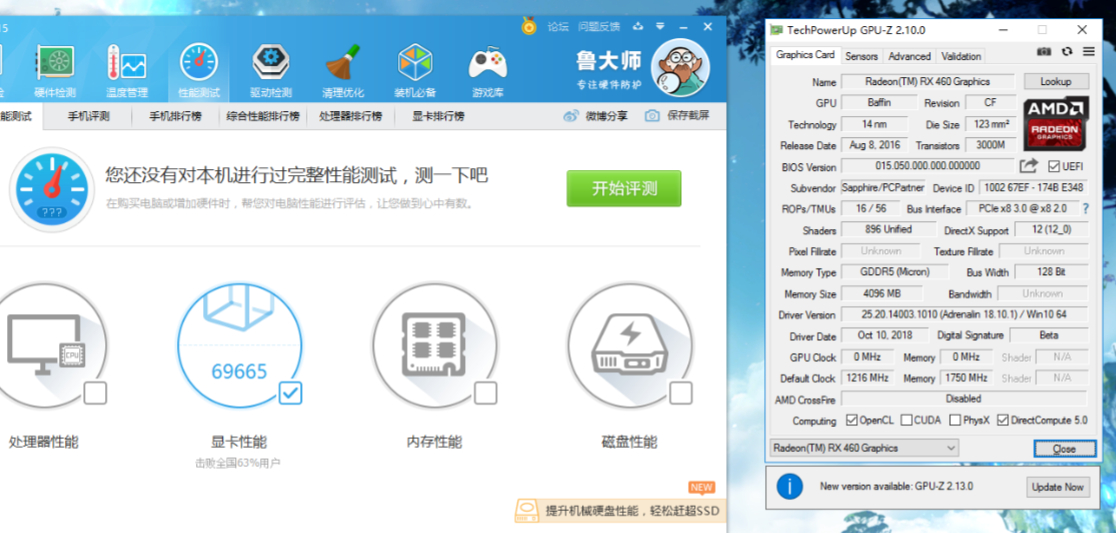Click the Driver Version field
Screen dimensions: 1116x533
(964, 315)
